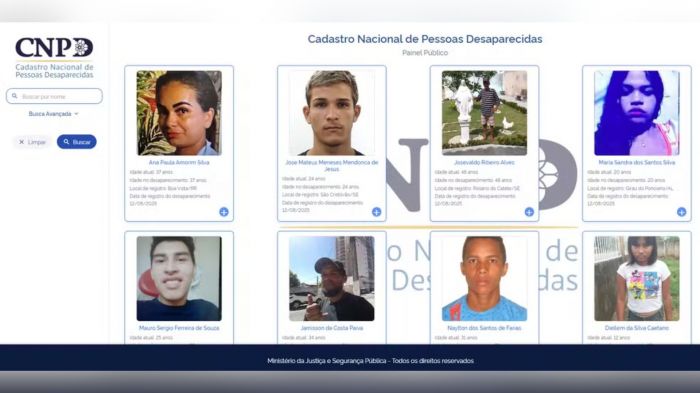The image size is (700, 393).
Task: Click the name Naylton dos Santos de Farias
Action: tap(484, 328)
